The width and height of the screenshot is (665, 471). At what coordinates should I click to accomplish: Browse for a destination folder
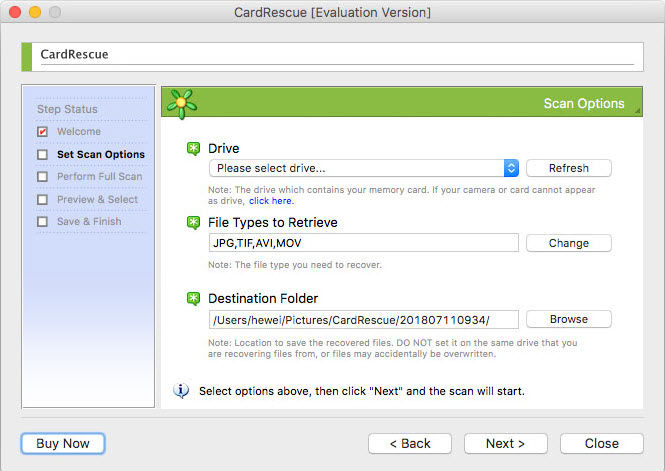point(569,319)
